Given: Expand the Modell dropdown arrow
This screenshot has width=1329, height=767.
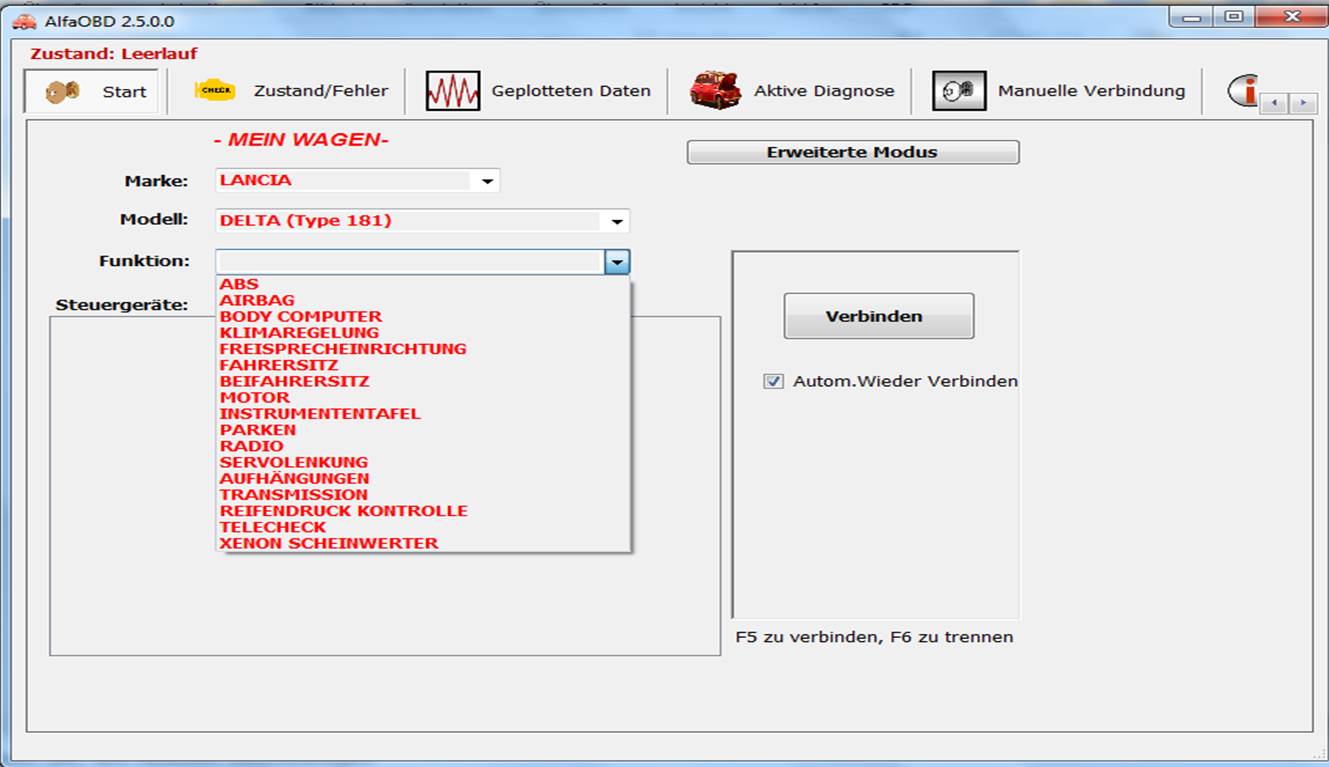Looking at the screenshot, I should 617,221.
